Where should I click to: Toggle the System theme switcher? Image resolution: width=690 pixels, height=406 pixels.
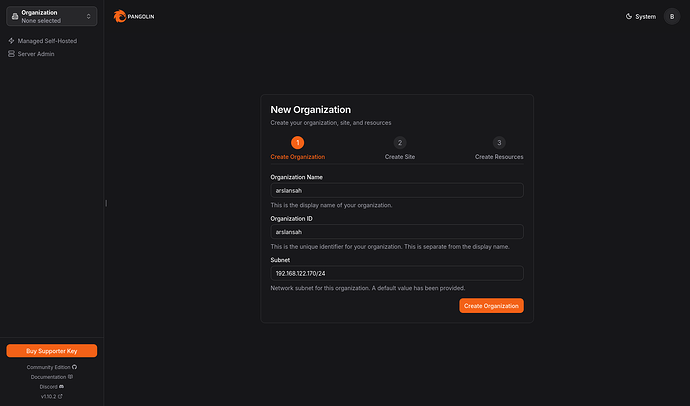point(640,16)
